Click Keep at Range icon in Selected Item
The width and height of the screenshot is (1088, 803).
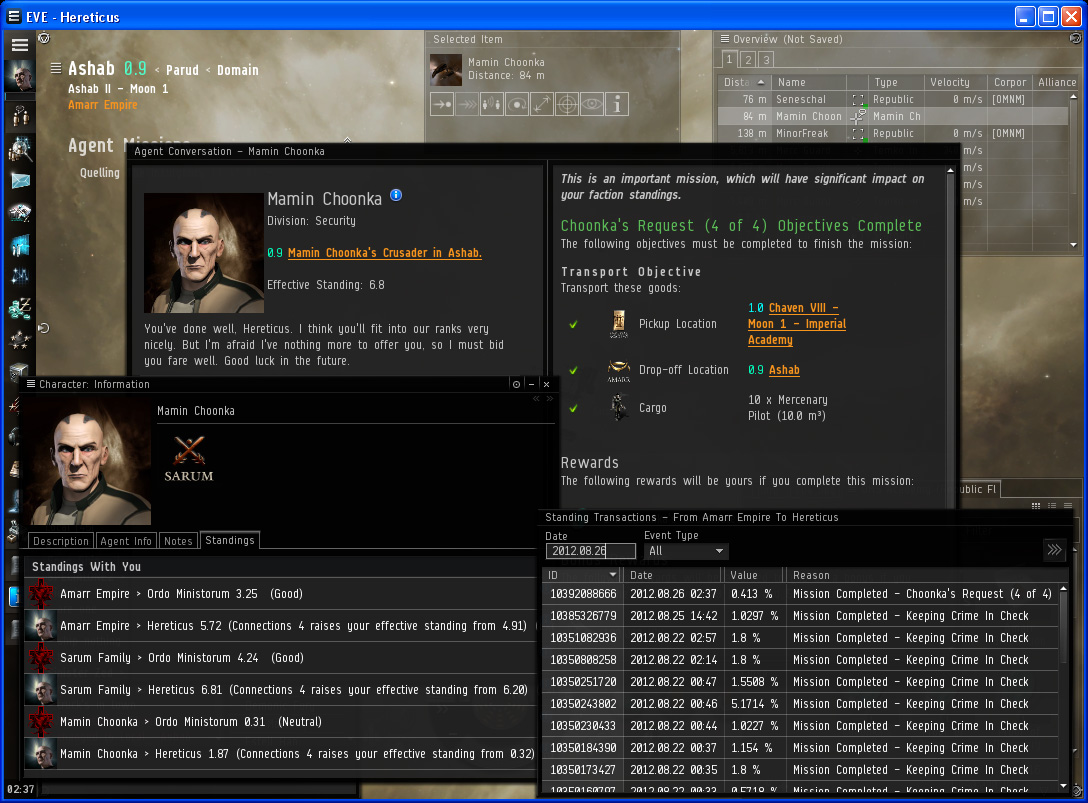click(x=542, y=104)
